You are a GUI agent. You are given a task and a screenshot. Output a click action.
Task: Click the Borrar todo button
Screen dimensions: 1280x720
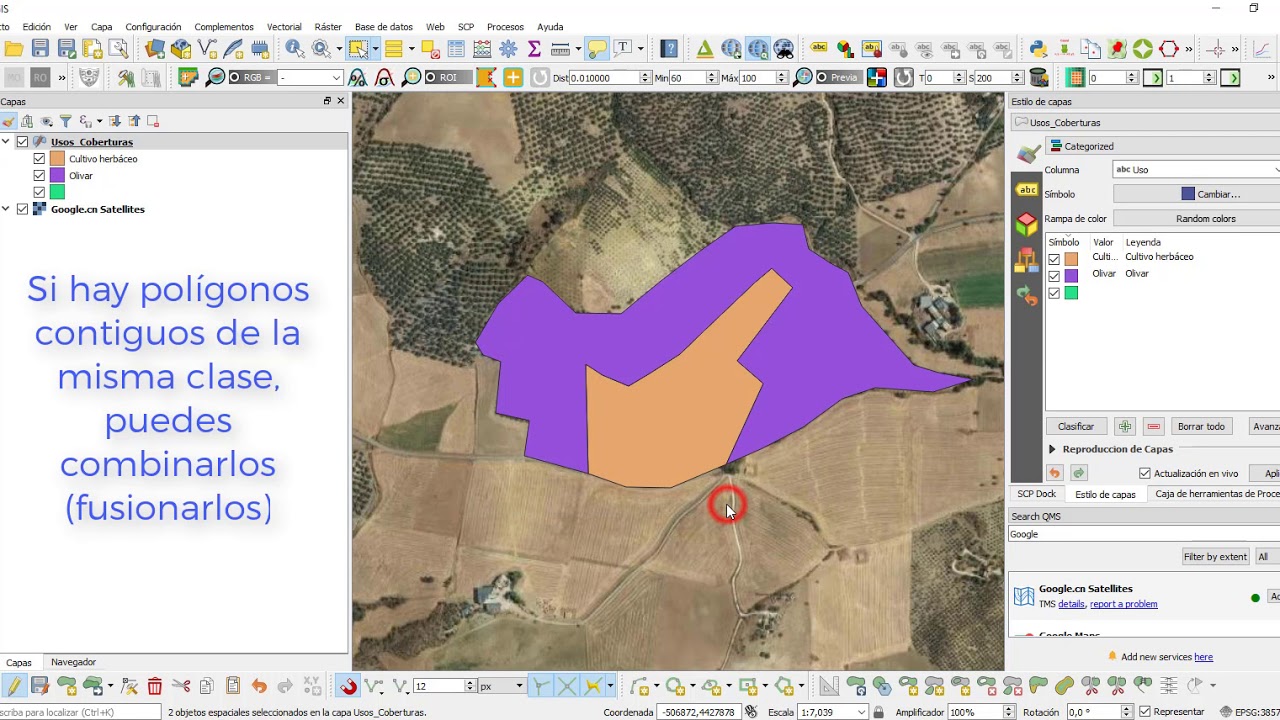[1200, 426]
